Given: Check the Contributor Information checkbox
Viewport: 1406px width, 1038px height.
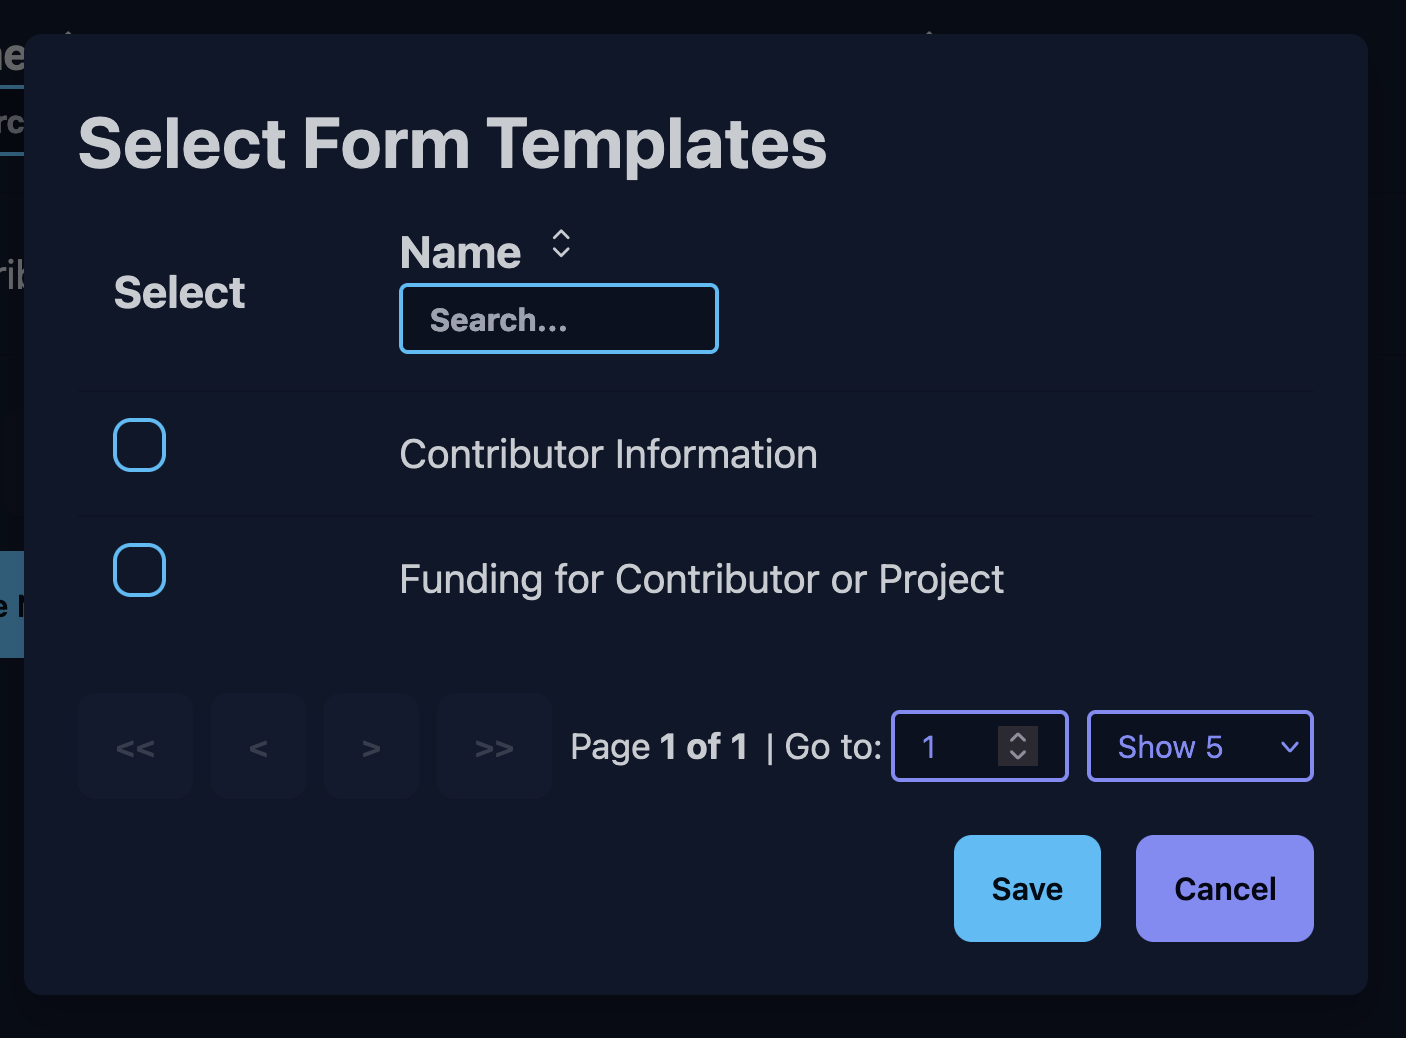Looking at the screenshot, I should pos(139,445).
